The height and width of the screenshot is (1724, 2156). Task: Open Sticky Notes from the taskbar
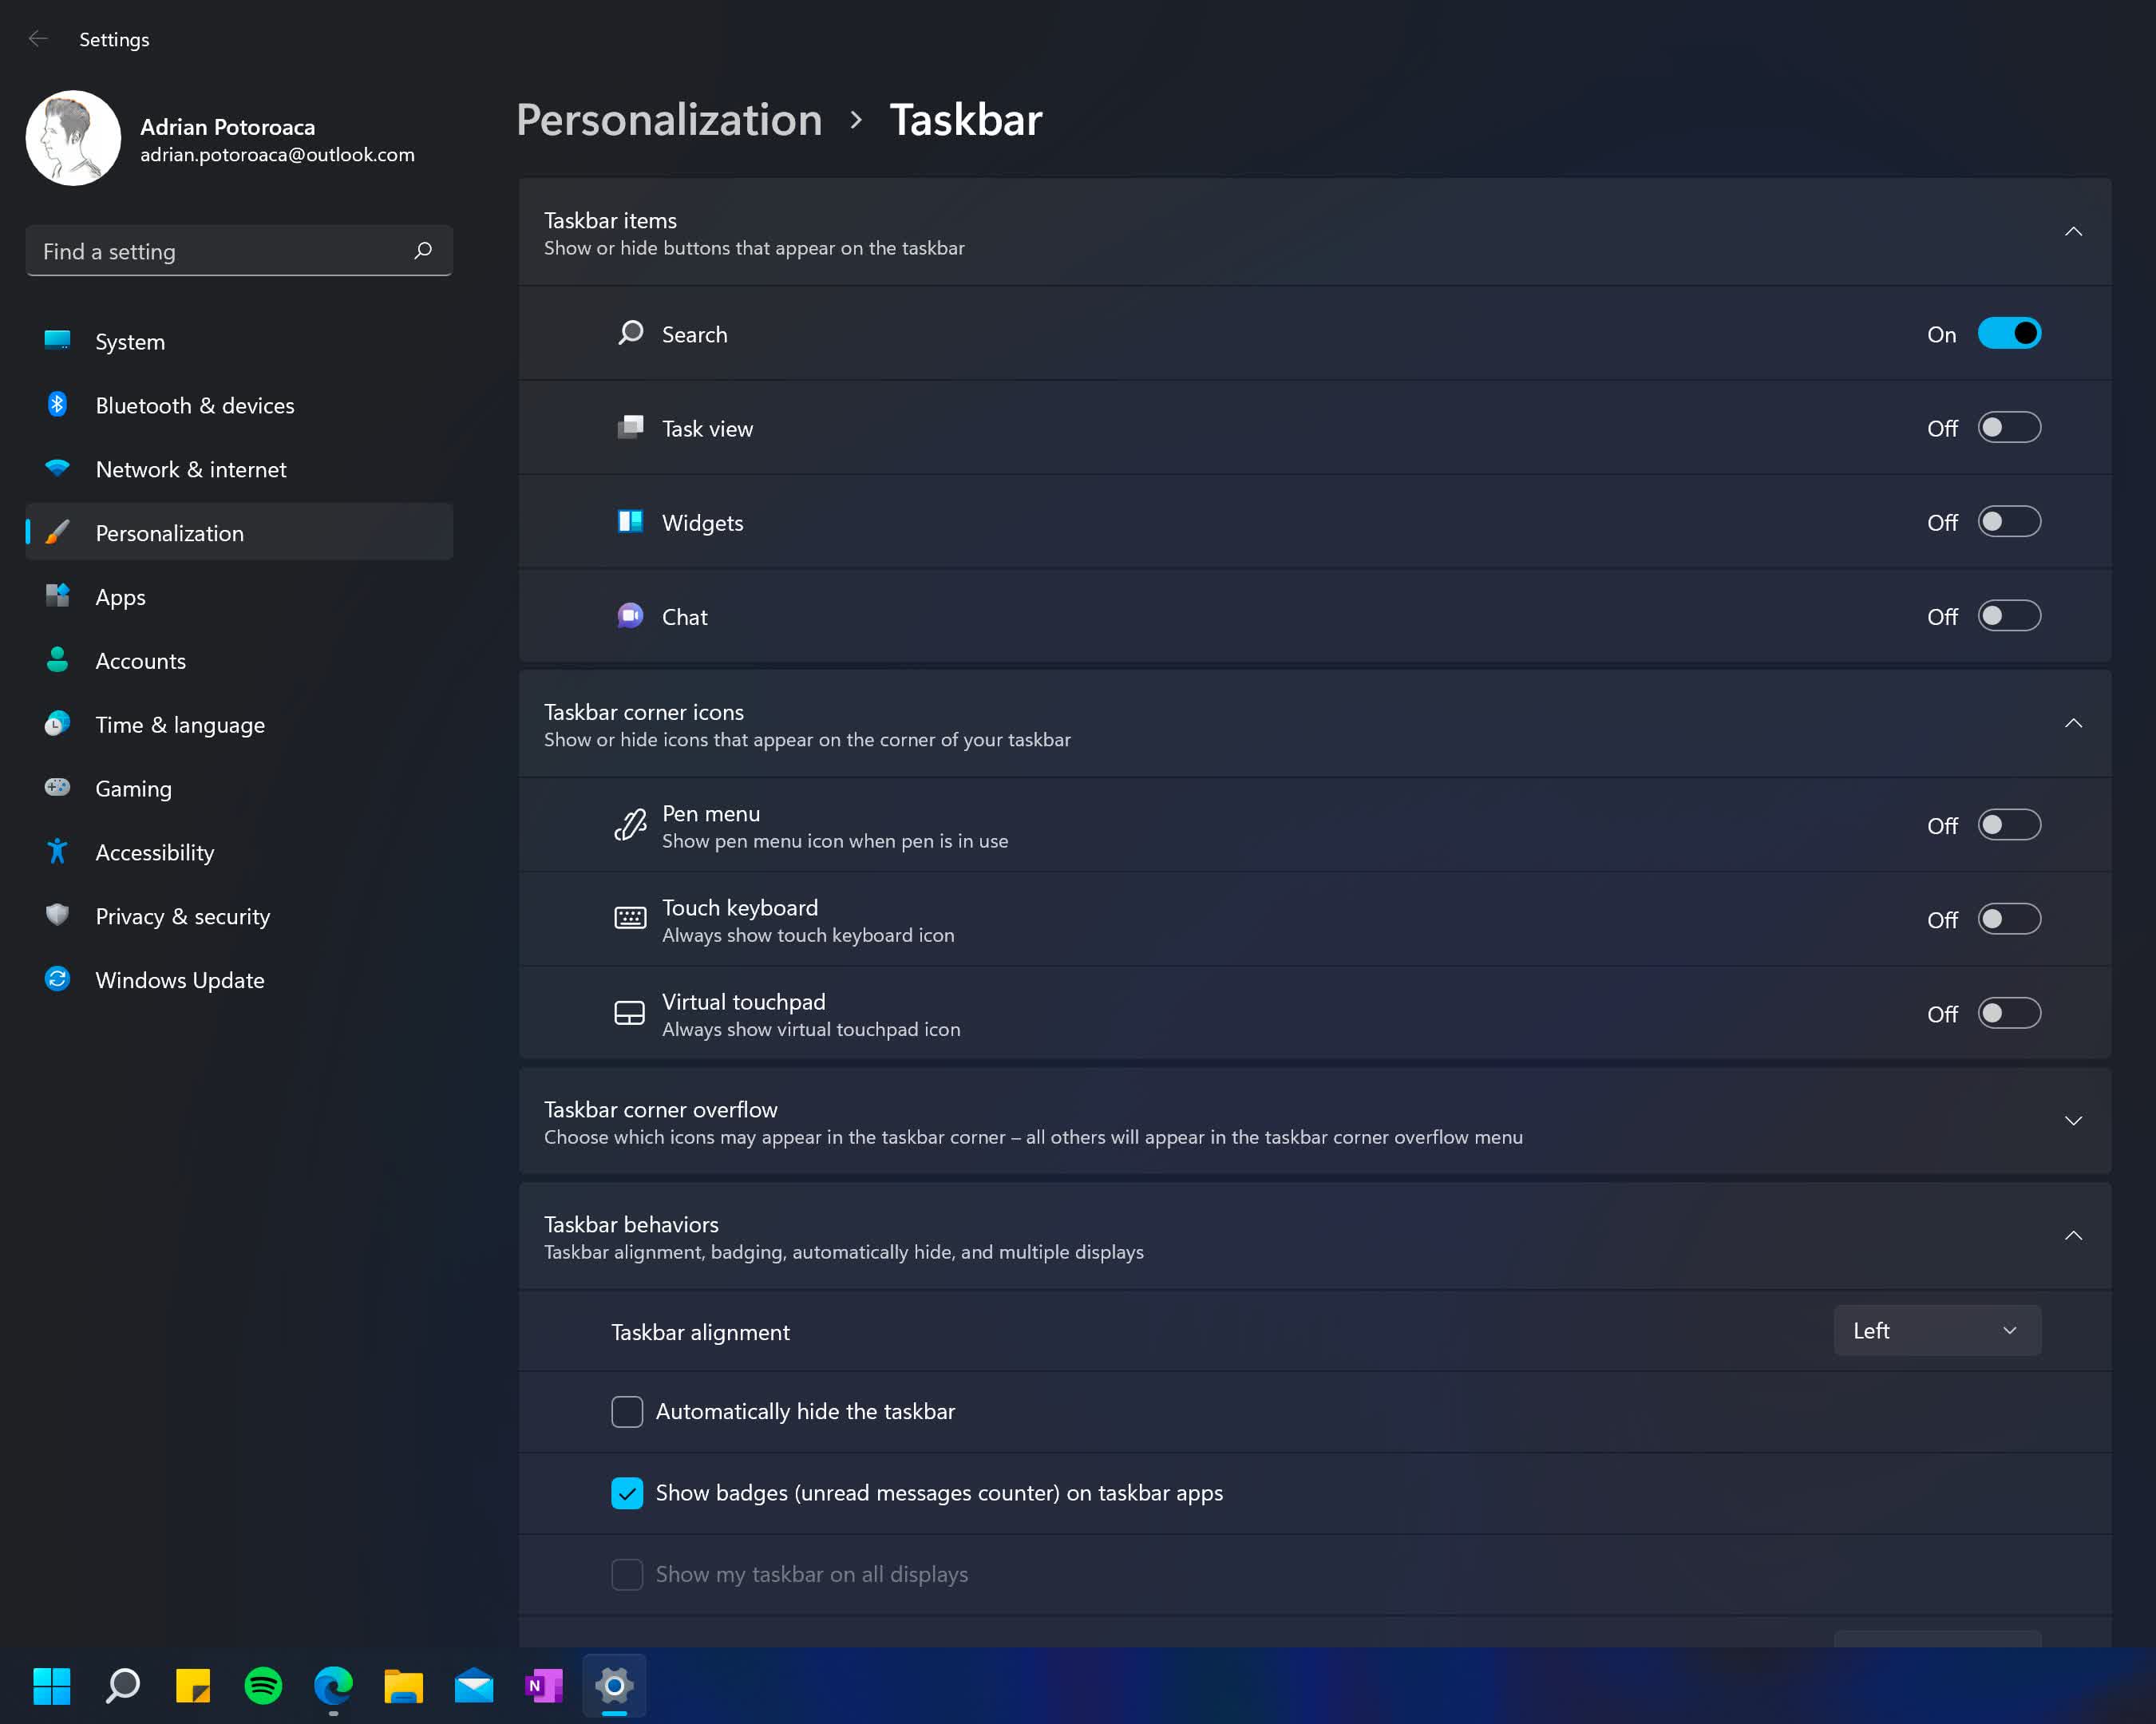(x=193, y=1686)
